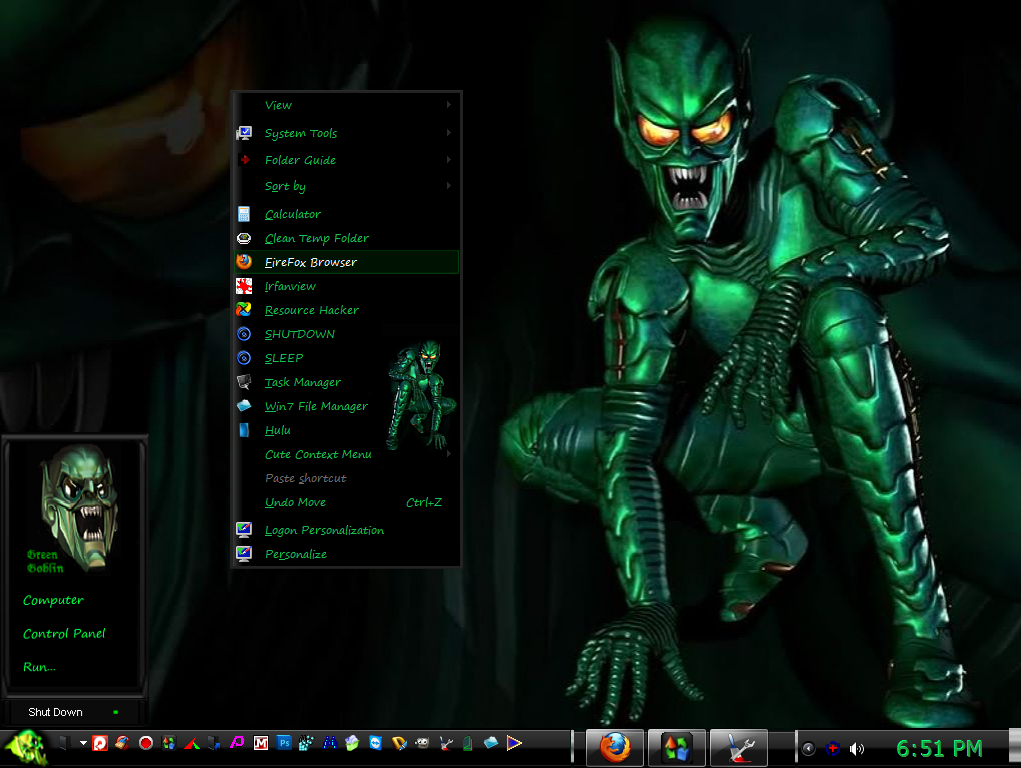
Task: Click the blue folder quick launch icon
Action: pos(491,743)
